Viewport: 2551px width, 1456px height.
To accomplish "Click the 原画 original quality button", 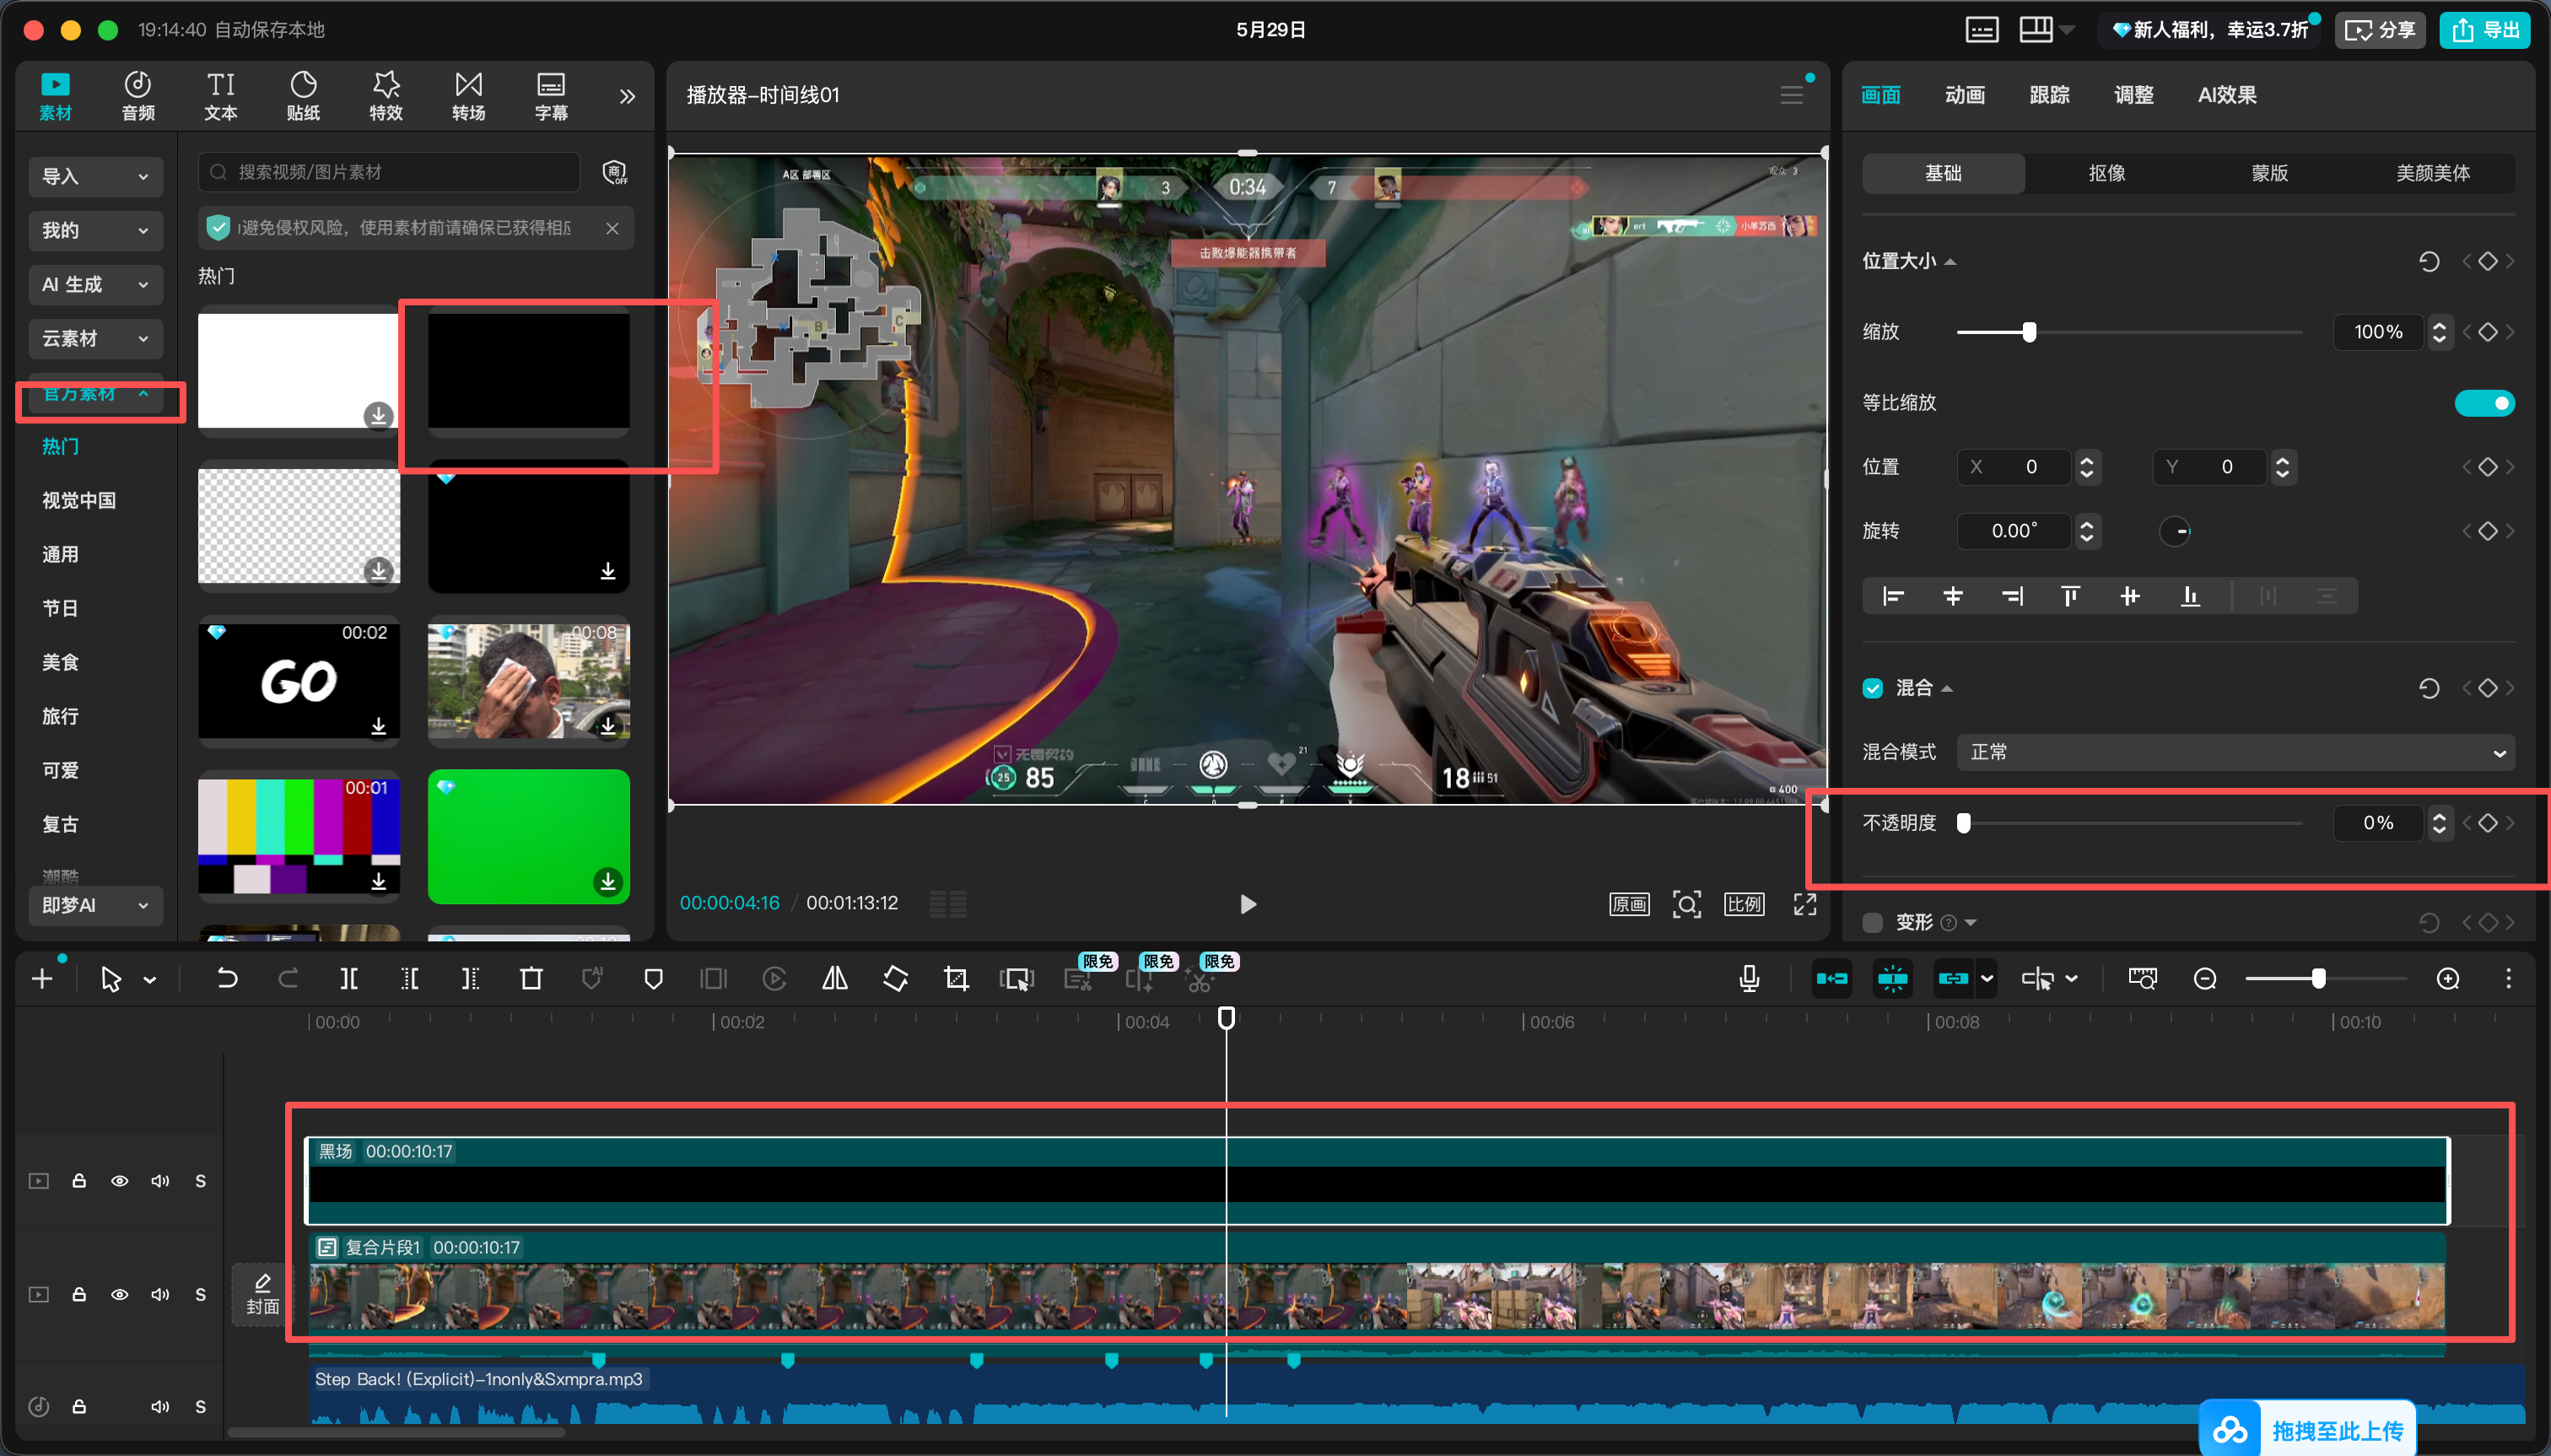I will pyautogui.click(x=1629, y=904).
